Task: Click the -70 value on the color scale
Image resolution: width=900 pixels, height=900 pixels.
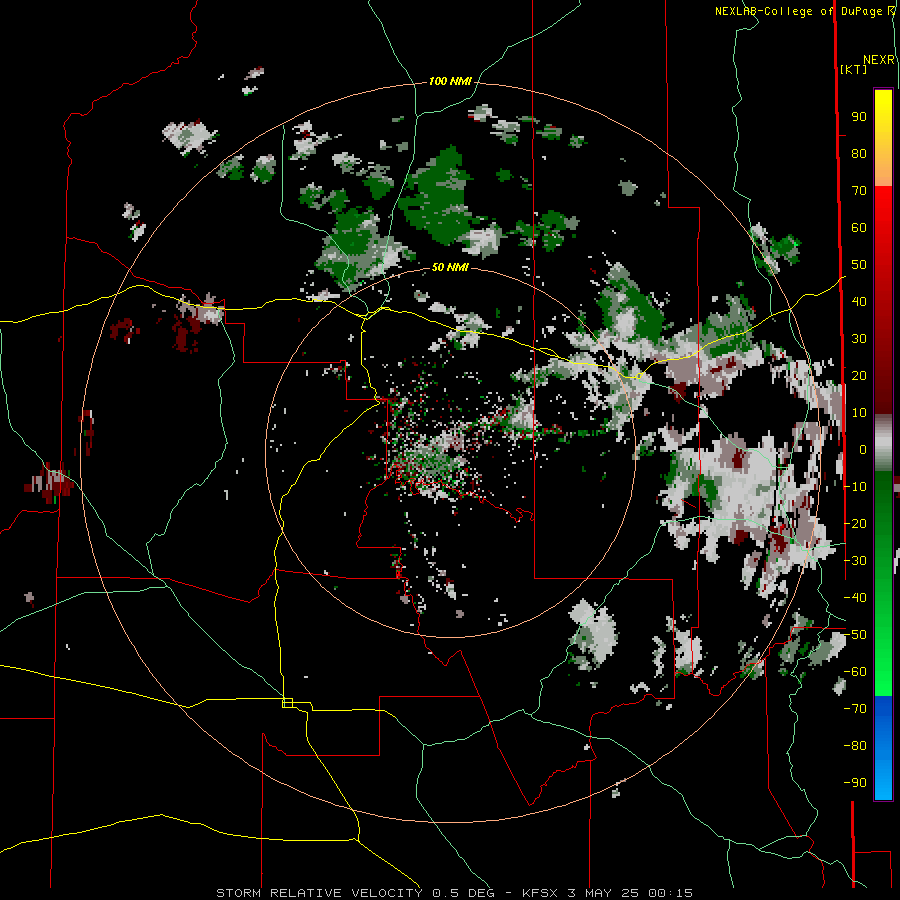Action: tap(855, 709)
